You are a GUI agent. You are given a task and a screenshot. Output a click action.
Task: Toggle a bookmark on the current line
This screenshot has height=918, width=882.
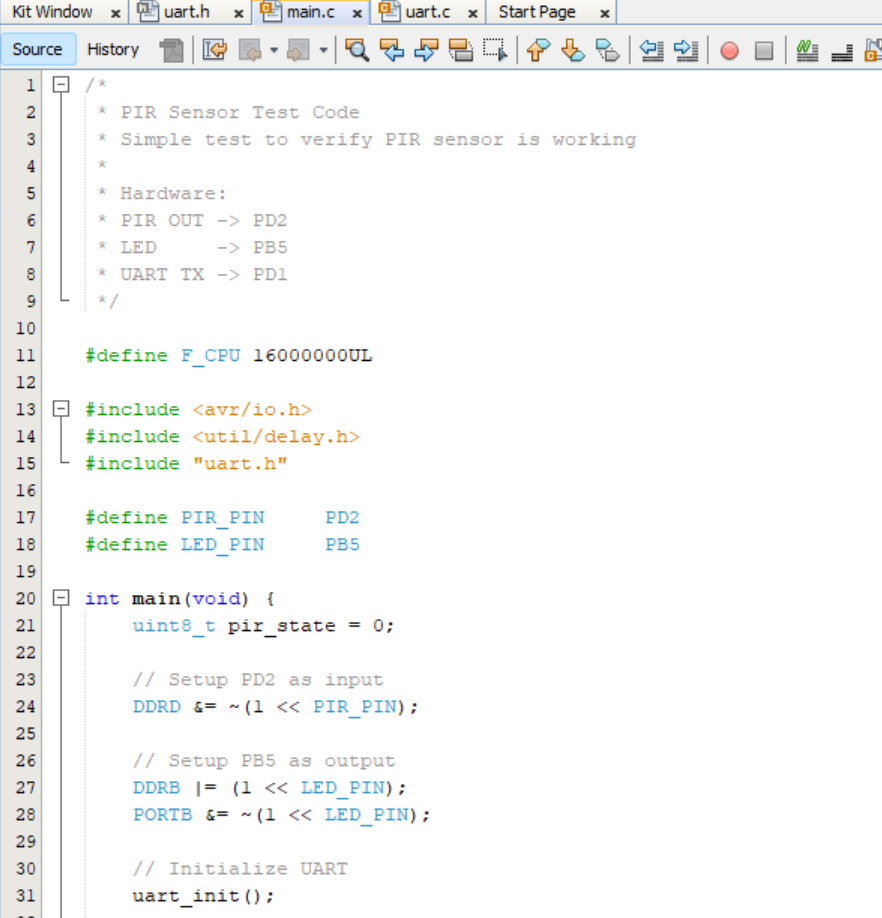click(x=606, y=50)
